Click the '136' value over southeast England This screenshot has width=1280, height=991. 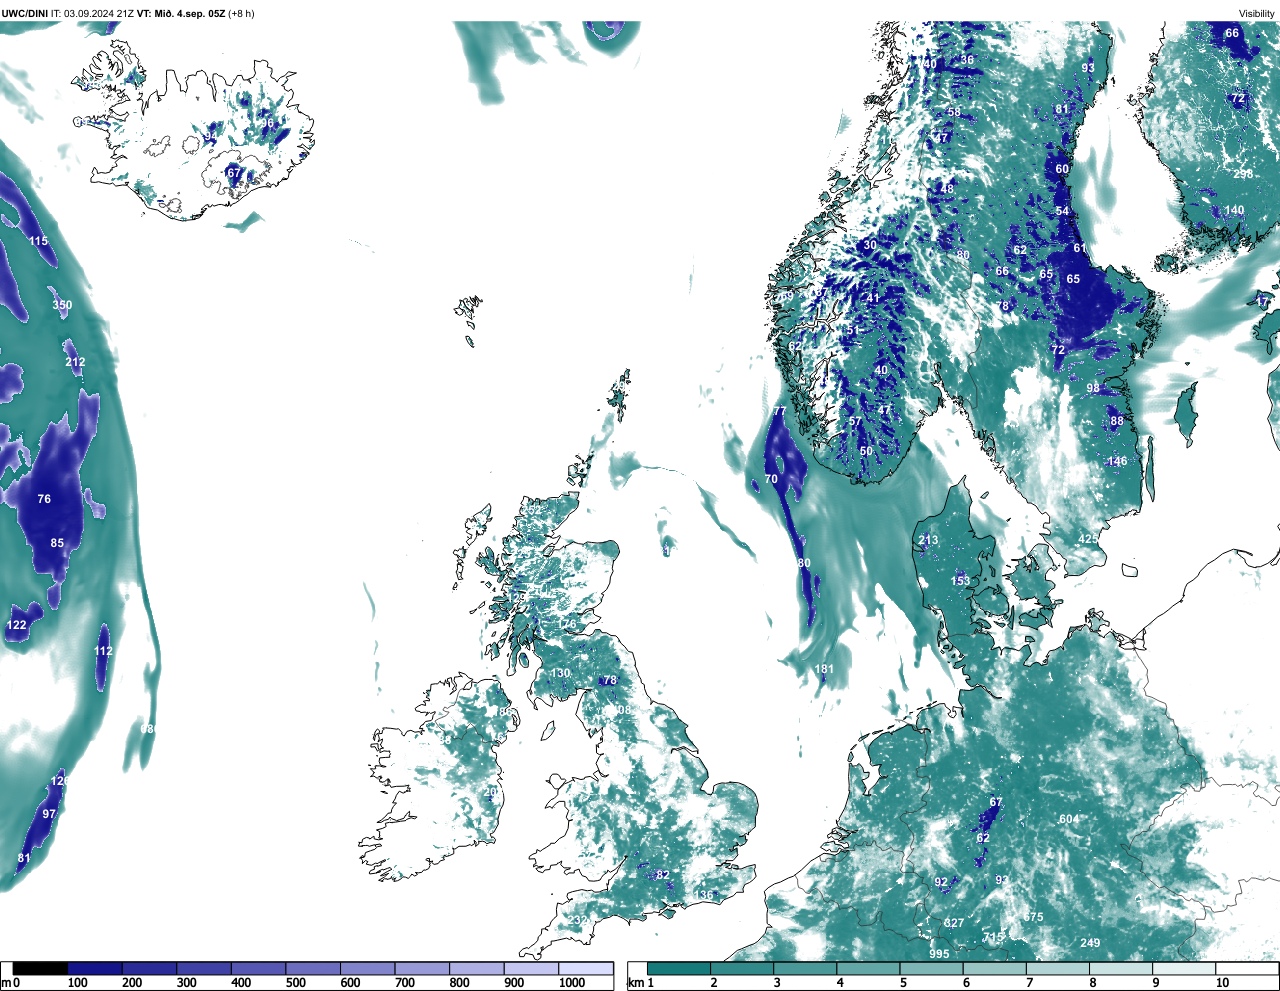click(x=705, y=896)
